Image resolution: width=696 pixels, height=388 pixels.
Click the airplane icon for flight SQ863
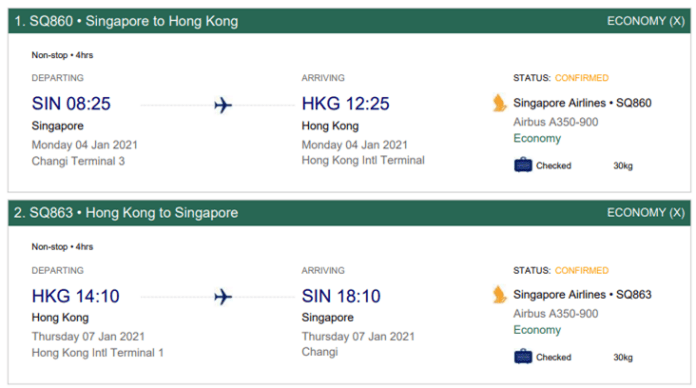click(x=223, y=297)
